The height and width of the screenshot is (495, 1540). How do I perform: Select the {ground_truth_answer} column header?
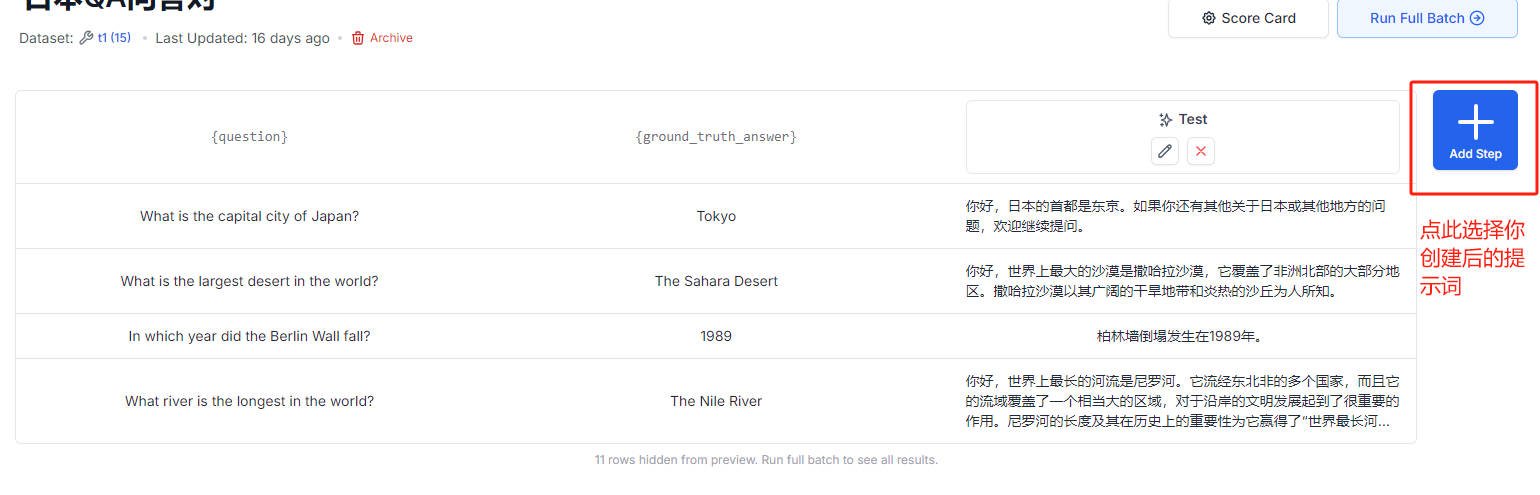click(716, 136)
